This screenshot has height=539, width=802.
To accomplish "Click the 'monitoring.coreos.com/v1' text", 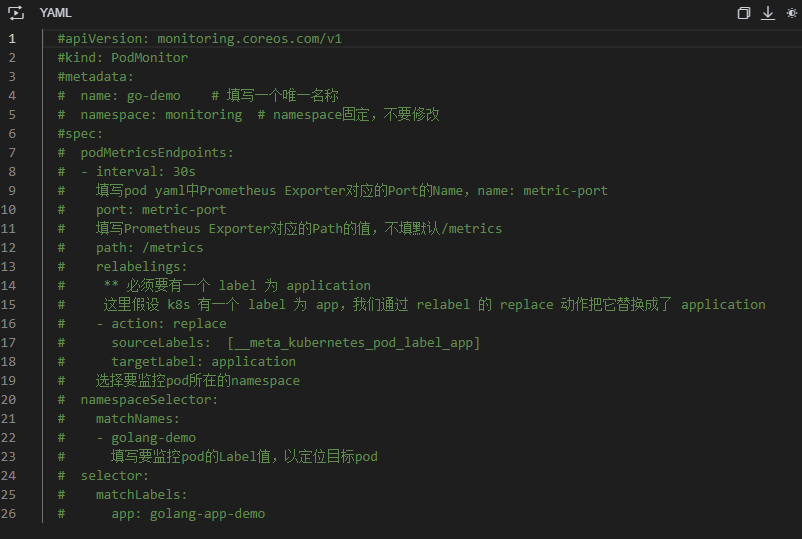I will point(250,39).
